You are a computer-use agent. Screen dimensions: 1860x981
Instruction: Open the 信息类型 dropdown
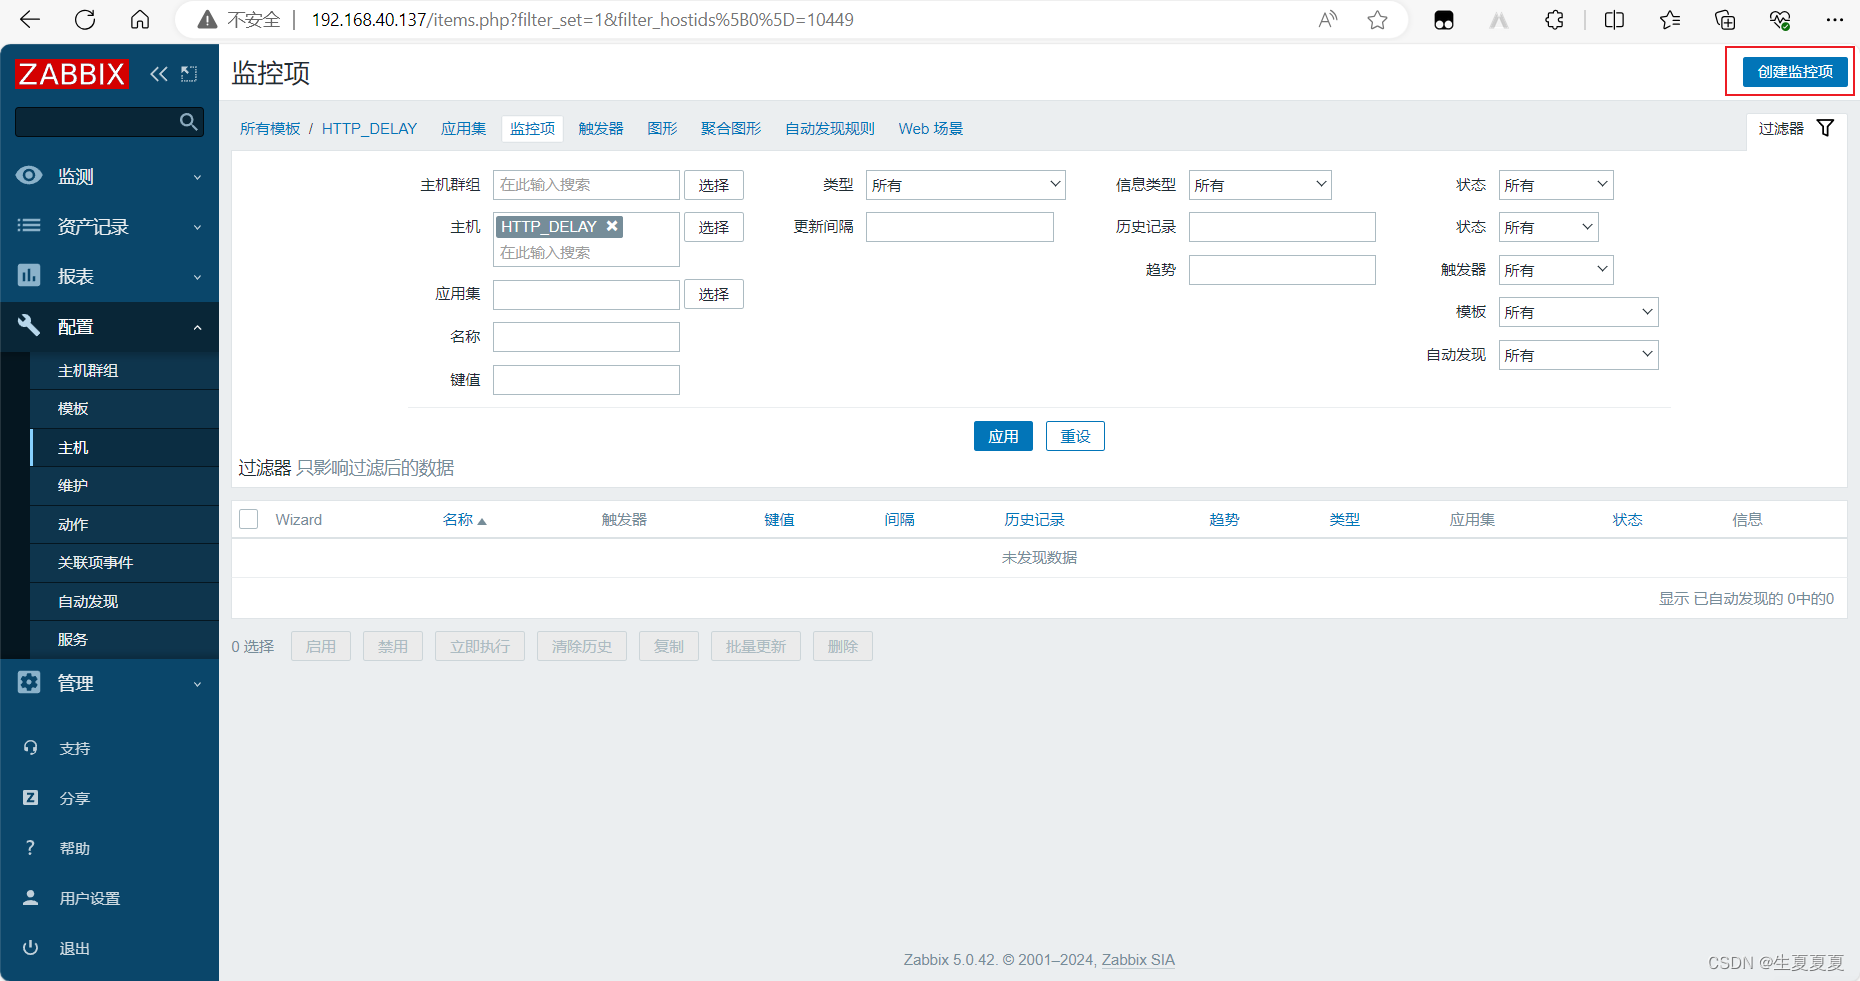tap(1260, 185)
